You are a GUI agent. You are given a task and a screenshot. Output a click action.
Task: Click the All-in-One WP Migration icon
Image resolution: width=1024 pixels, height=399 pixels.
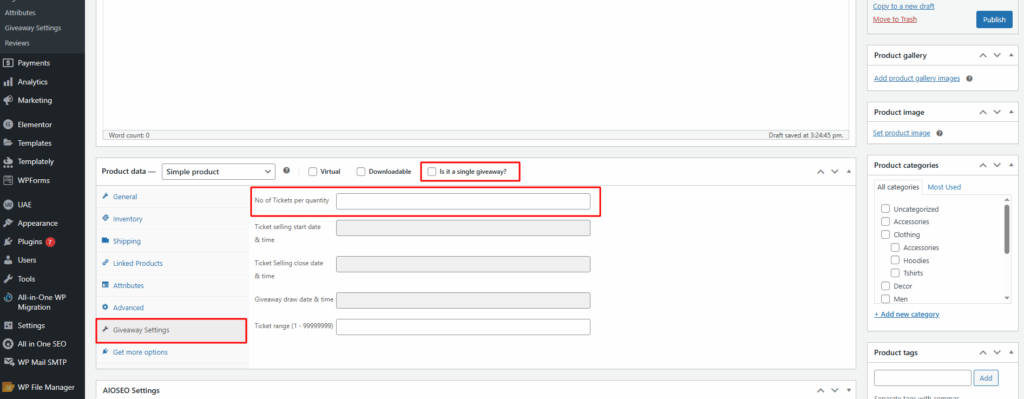8,297
